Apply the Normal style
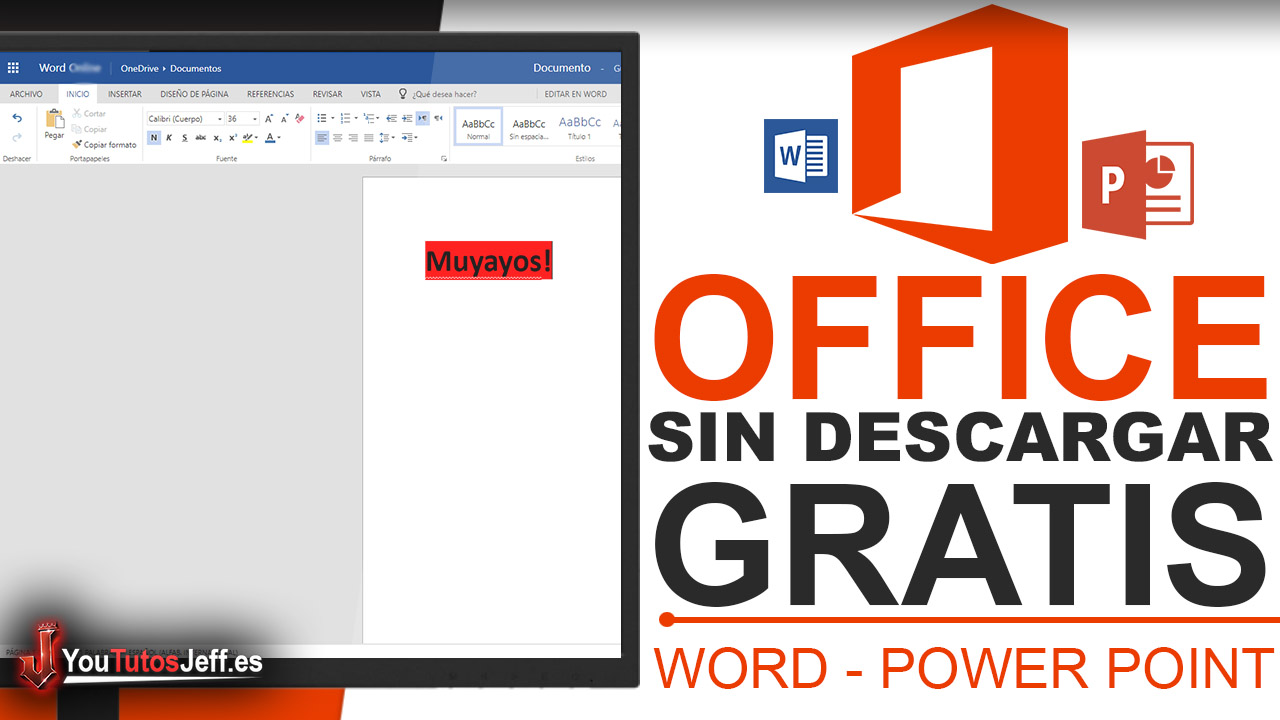This screenshot has height=720, width=1280. click(478, 126)
